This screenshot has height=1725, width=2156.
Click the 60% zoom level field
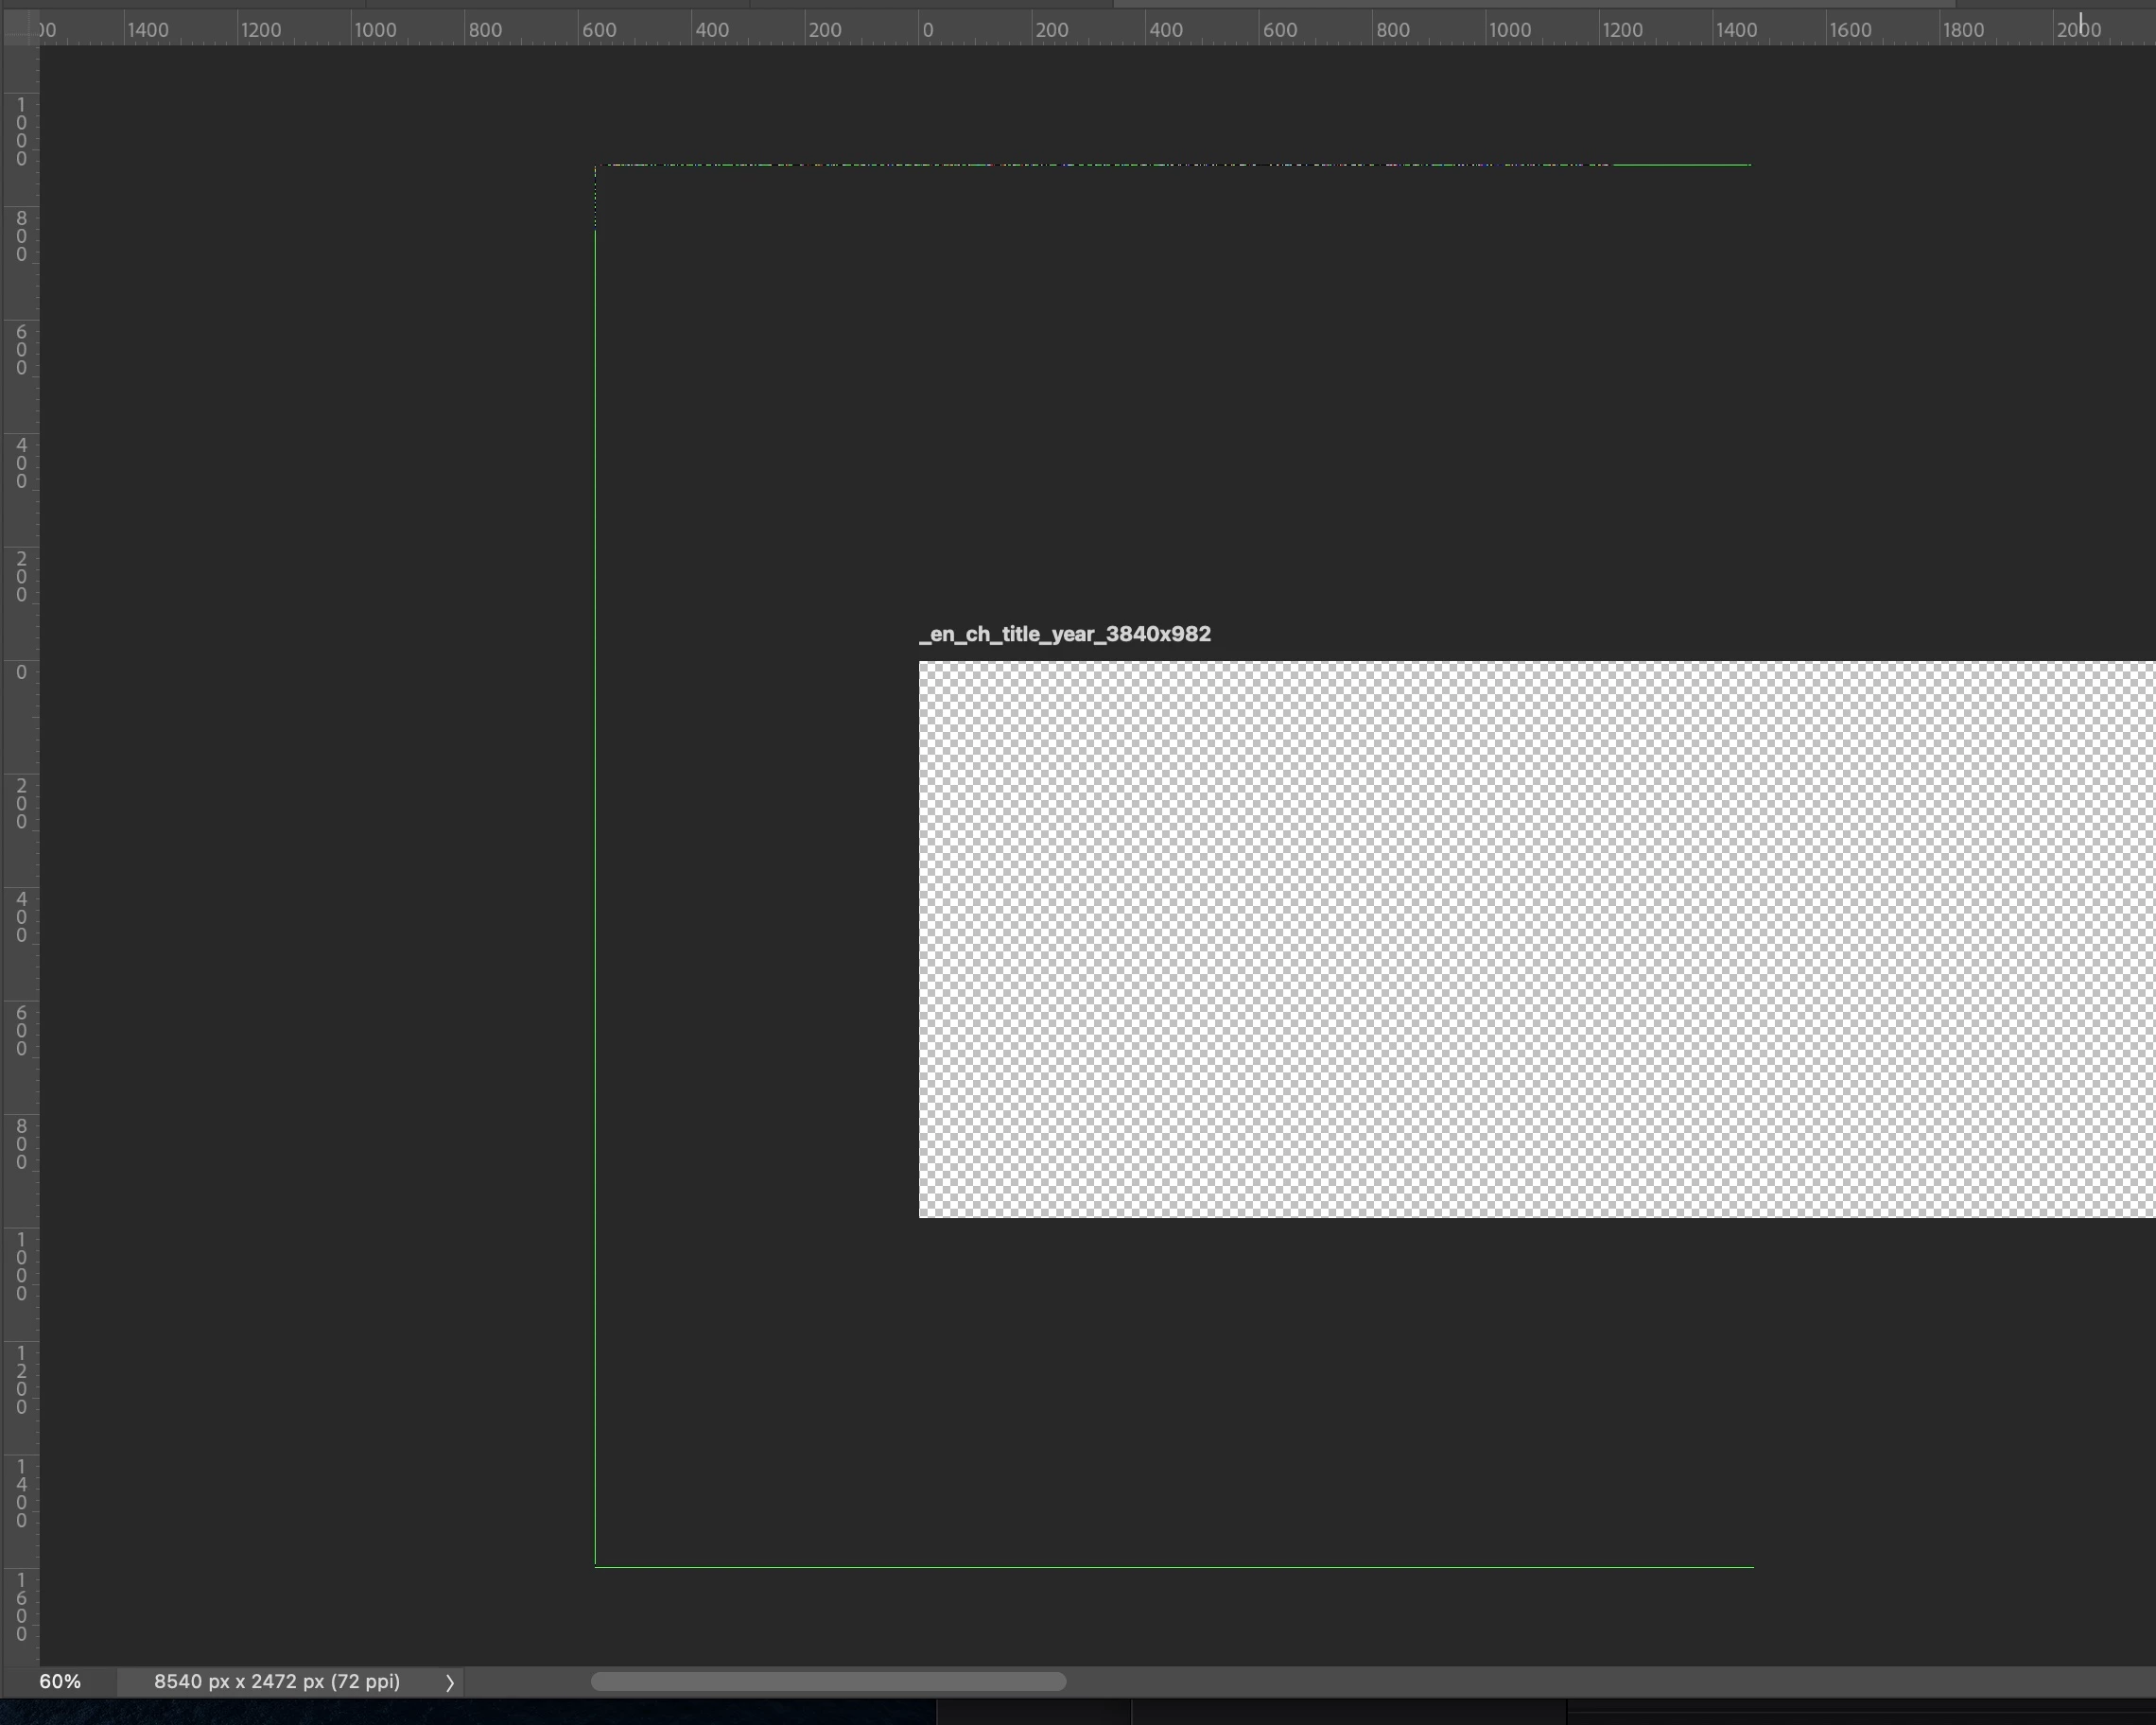coord(60,1681)
